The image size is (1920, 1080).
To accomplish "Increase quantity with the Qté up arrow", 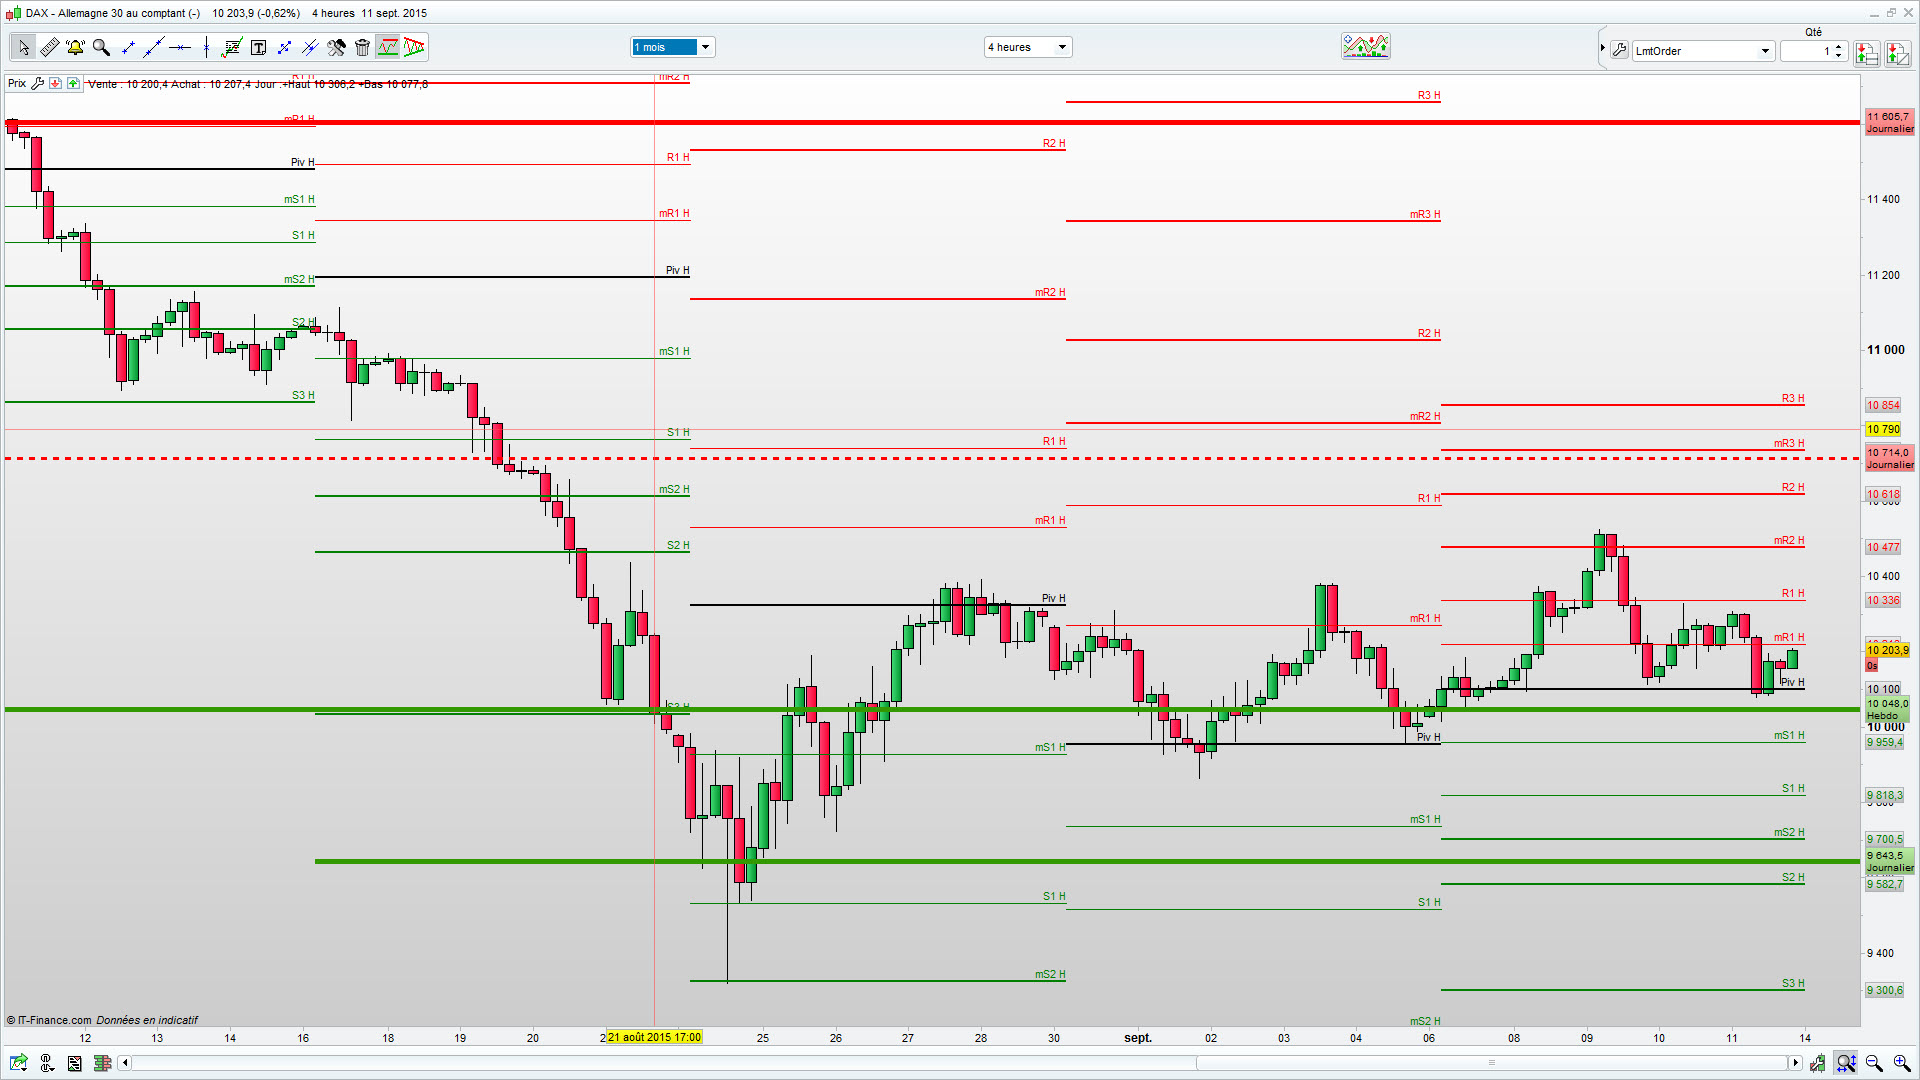I will (1839, 47).
